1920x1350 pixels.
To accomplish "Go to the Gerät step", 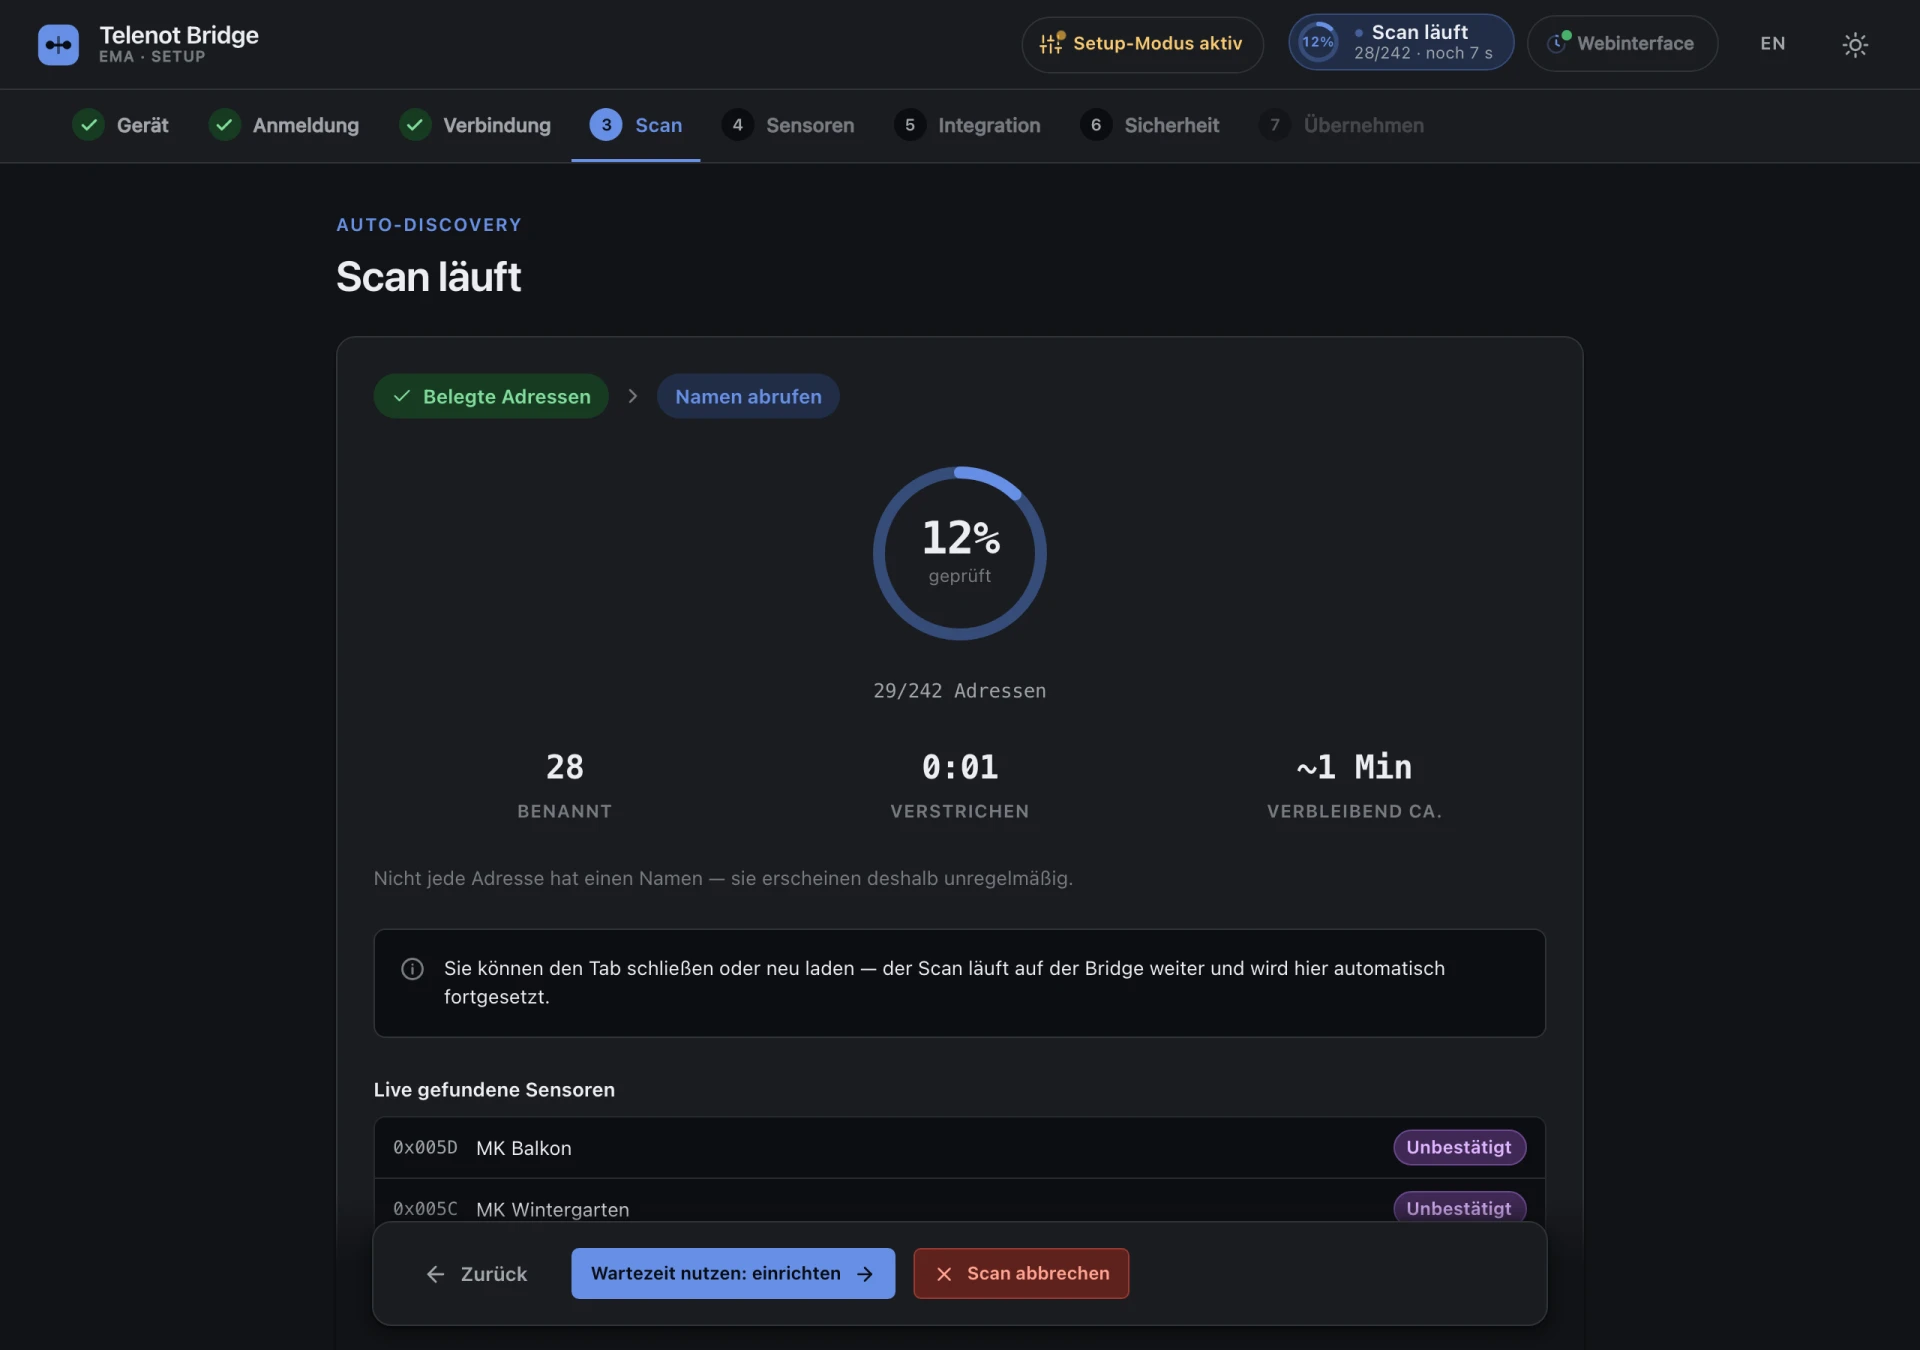I will click(x=120, y=125).
